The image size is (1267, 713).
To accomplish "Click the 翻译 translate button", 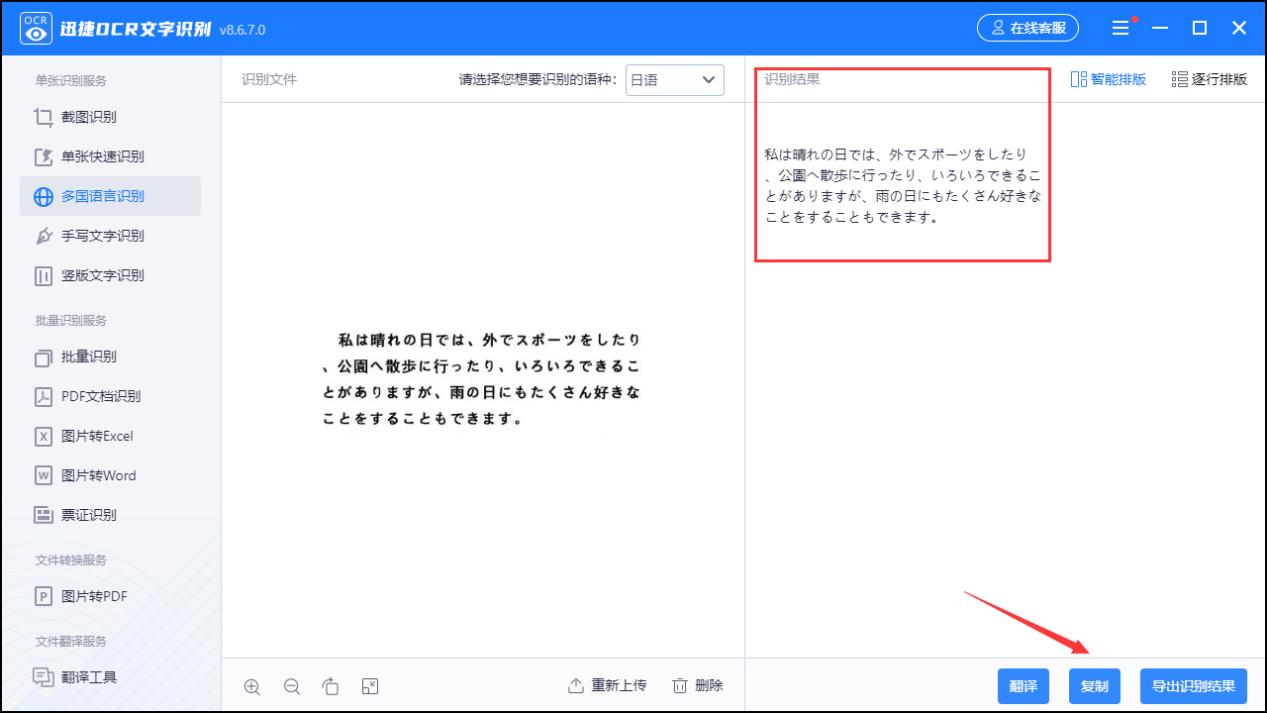I will point(1023,686).
